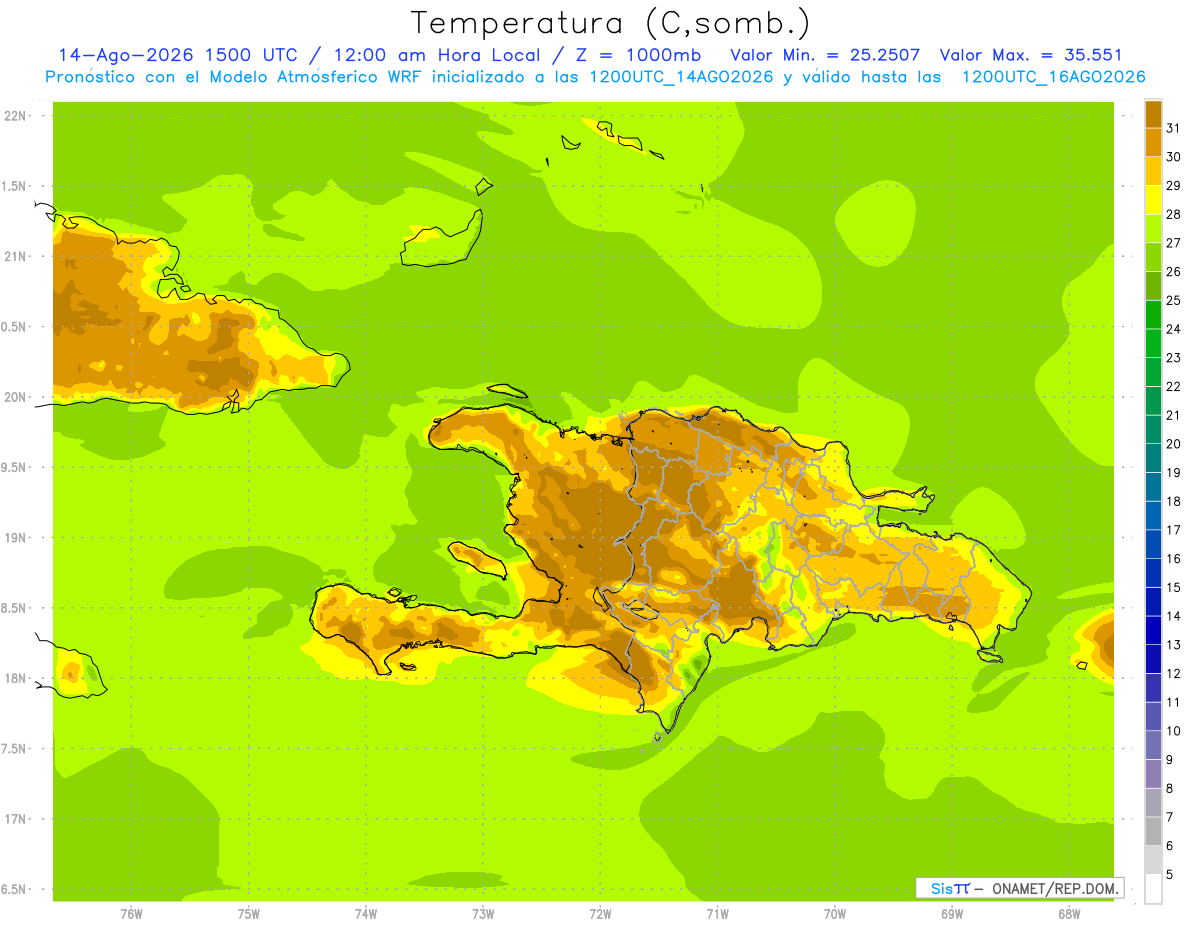Click the '22' label on the color scale
Screen dimensions: 1200x927
click(1173, 386)
